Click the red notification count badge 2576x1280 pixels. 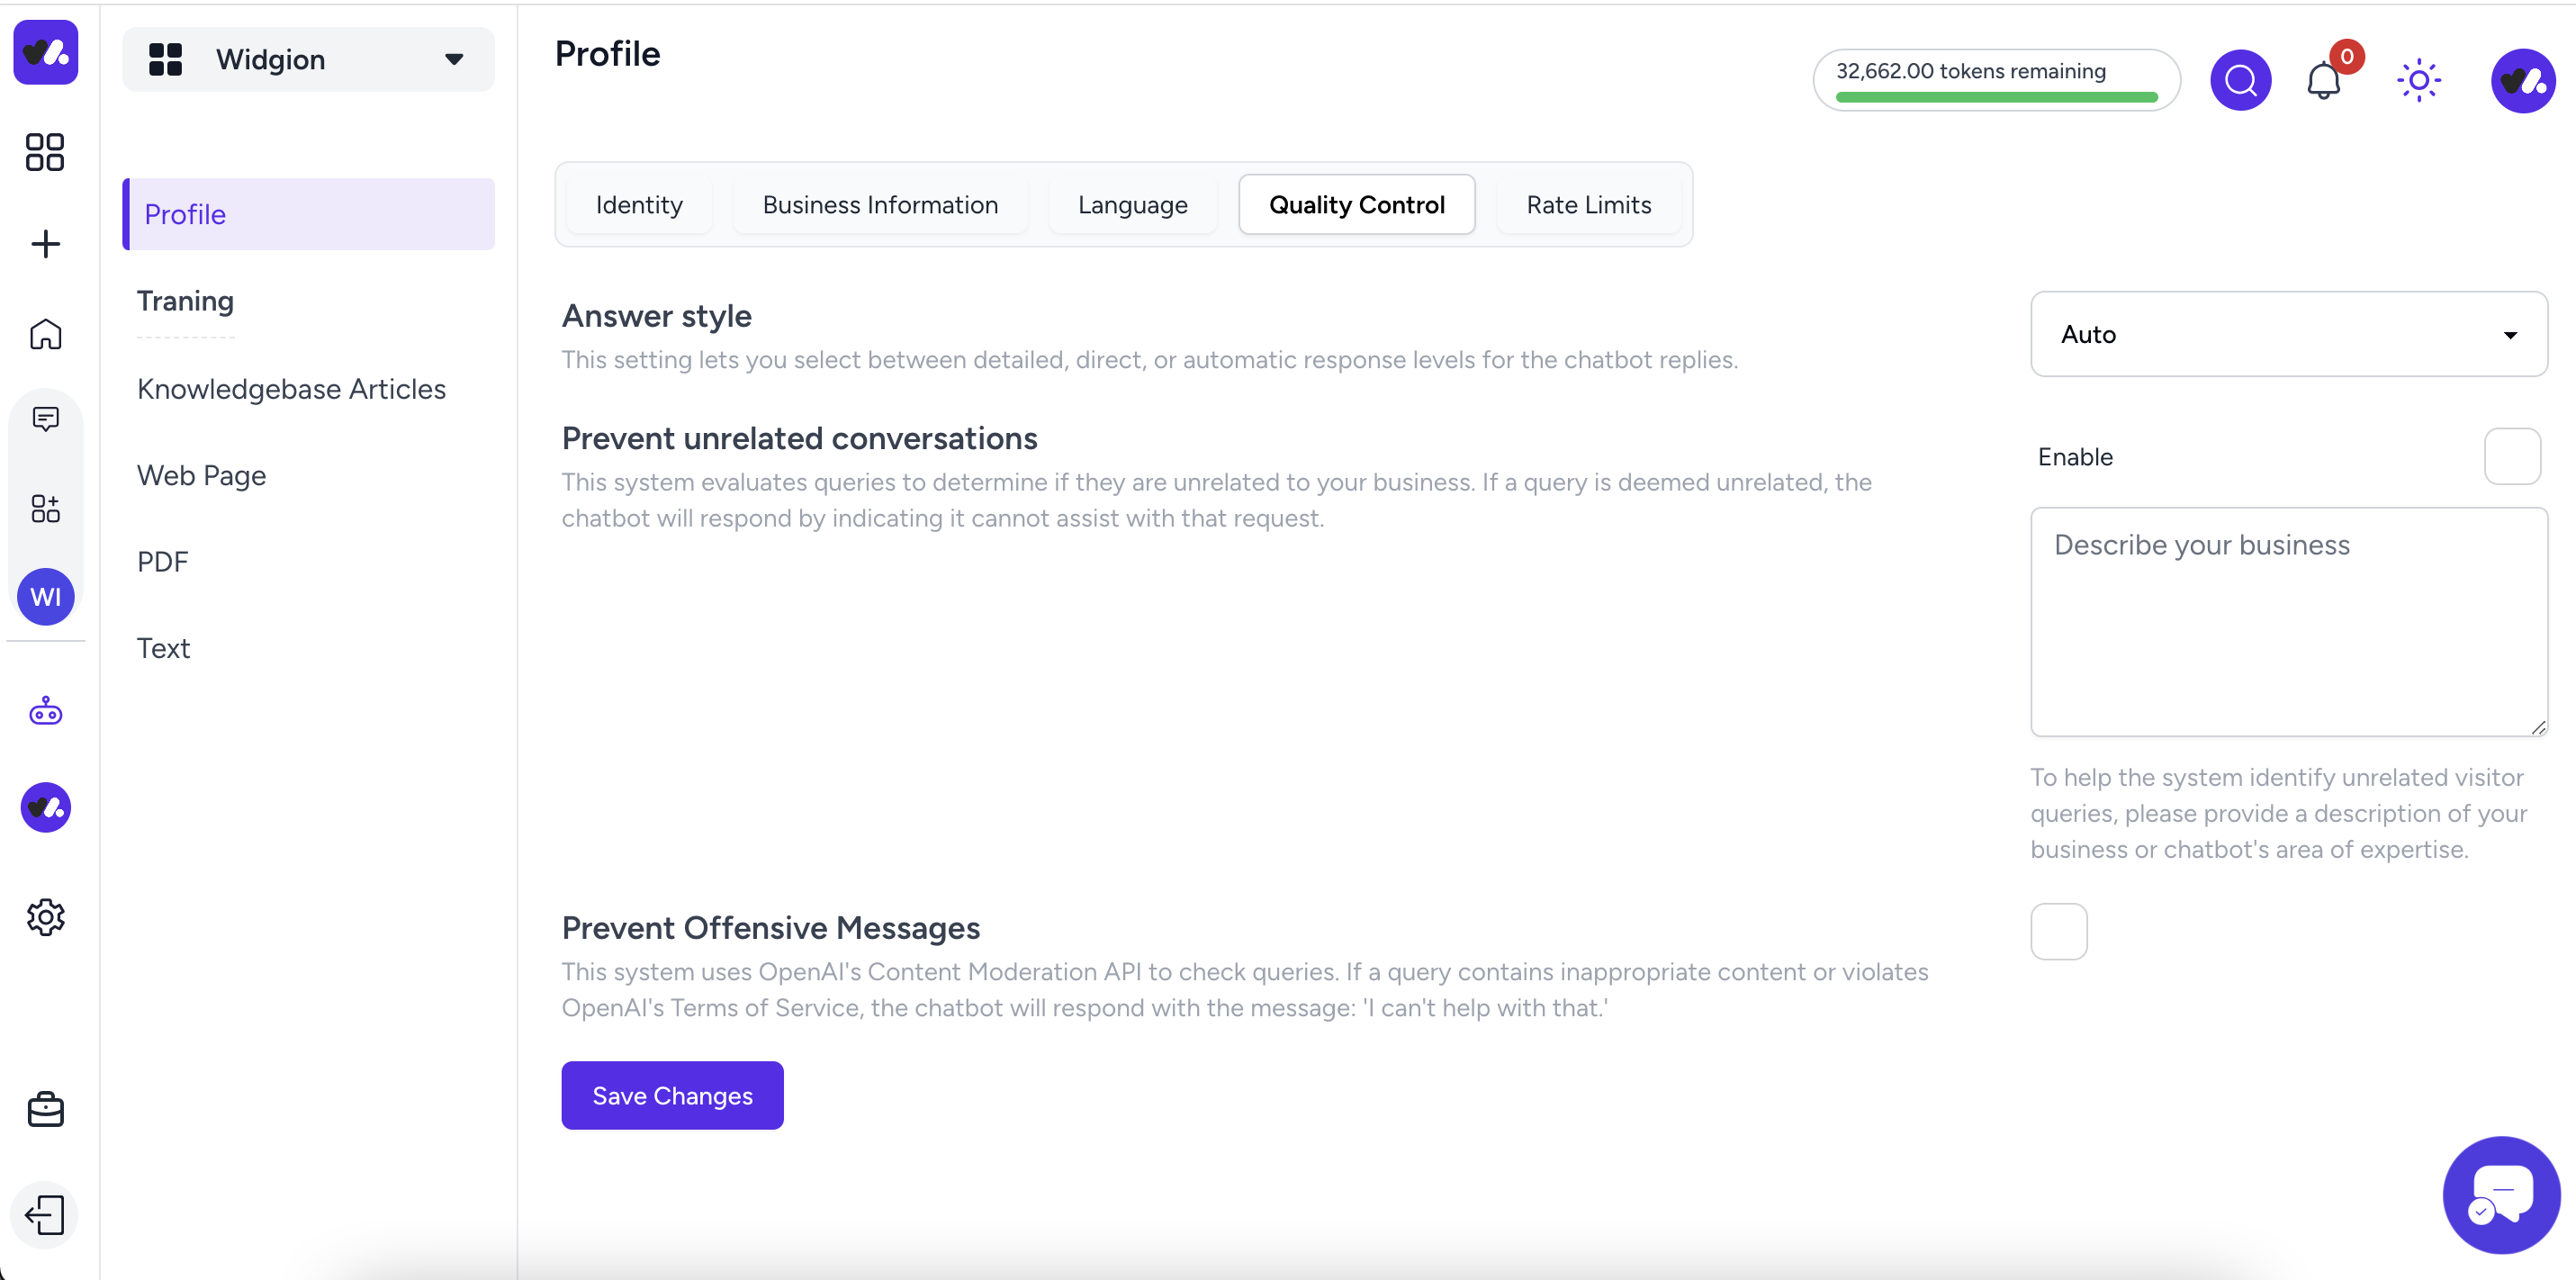[x=2346, y=57]
